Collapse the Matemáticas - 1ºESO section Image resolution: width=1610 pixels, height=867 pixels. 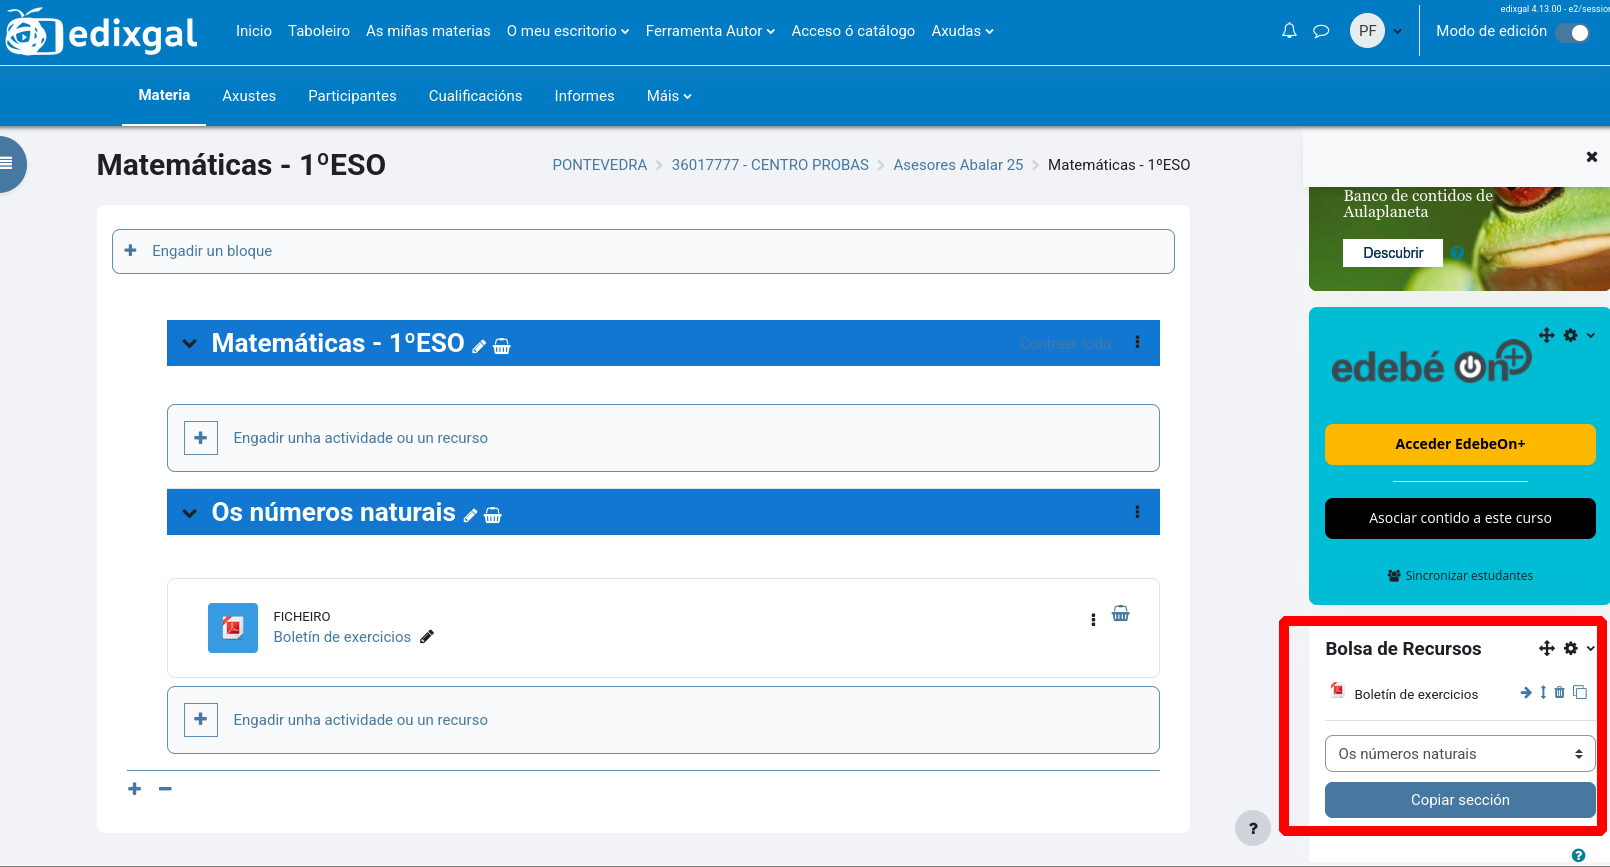pos(189,344)
